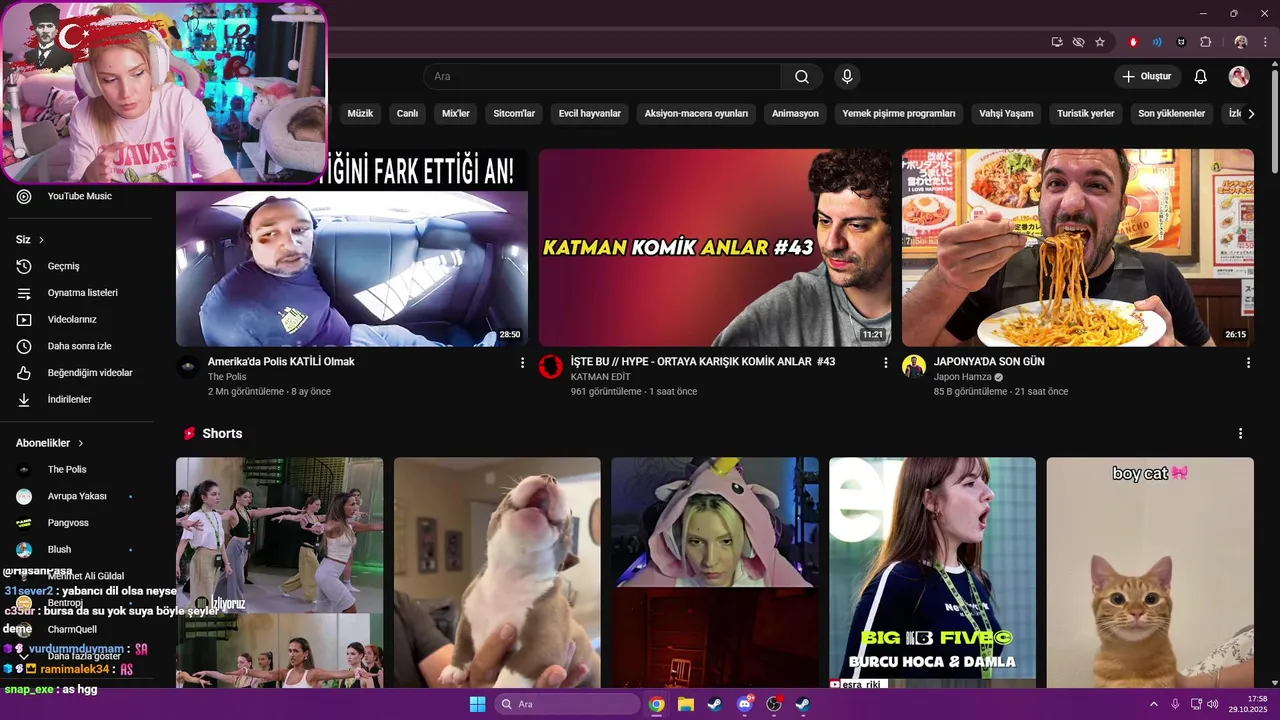This screenshot has height=720, width=1280.
Task: Open Discord from the taskbar
Action: click(x=744, y=704)
